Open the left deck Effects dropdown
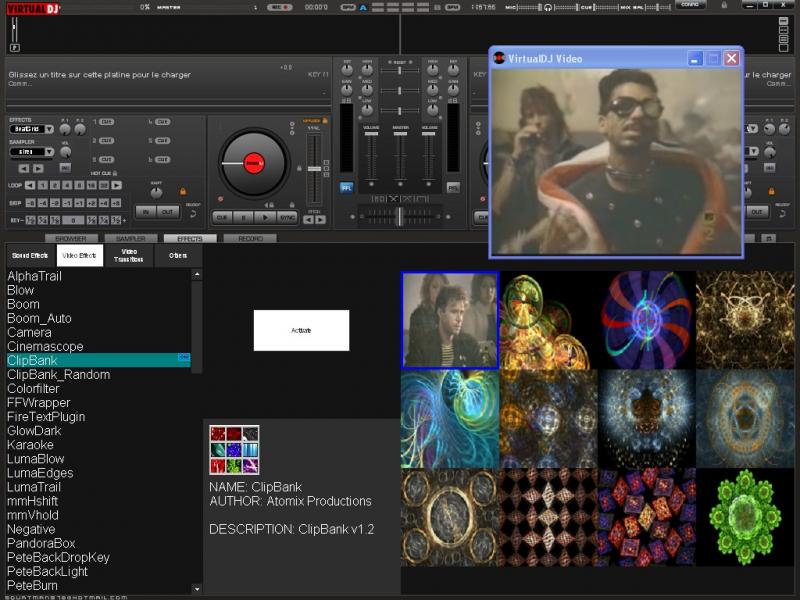 (x=32, y=129)
